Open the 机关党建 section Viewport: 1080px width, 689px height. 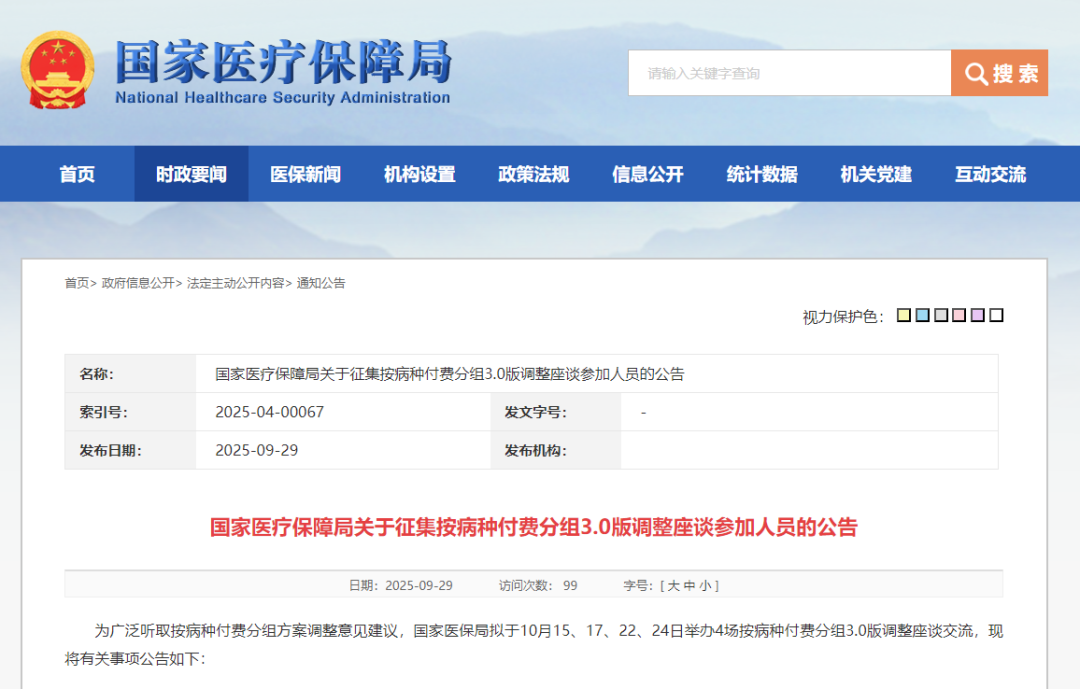pos(875,173)
